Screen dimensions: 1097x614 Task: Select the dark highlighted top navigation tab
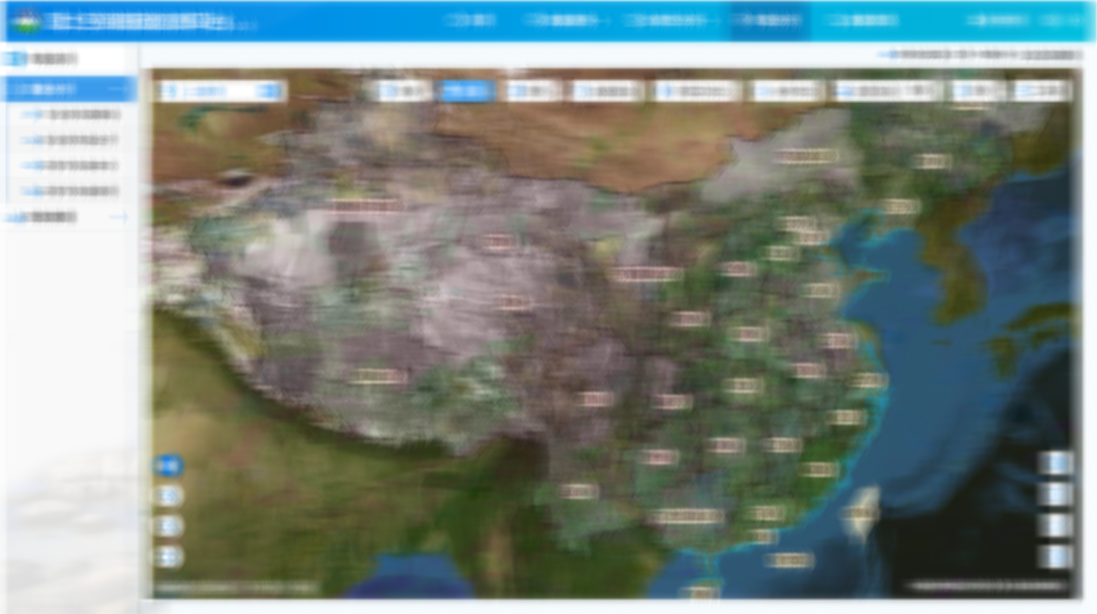pyautogui.click(x=768, y=20)
